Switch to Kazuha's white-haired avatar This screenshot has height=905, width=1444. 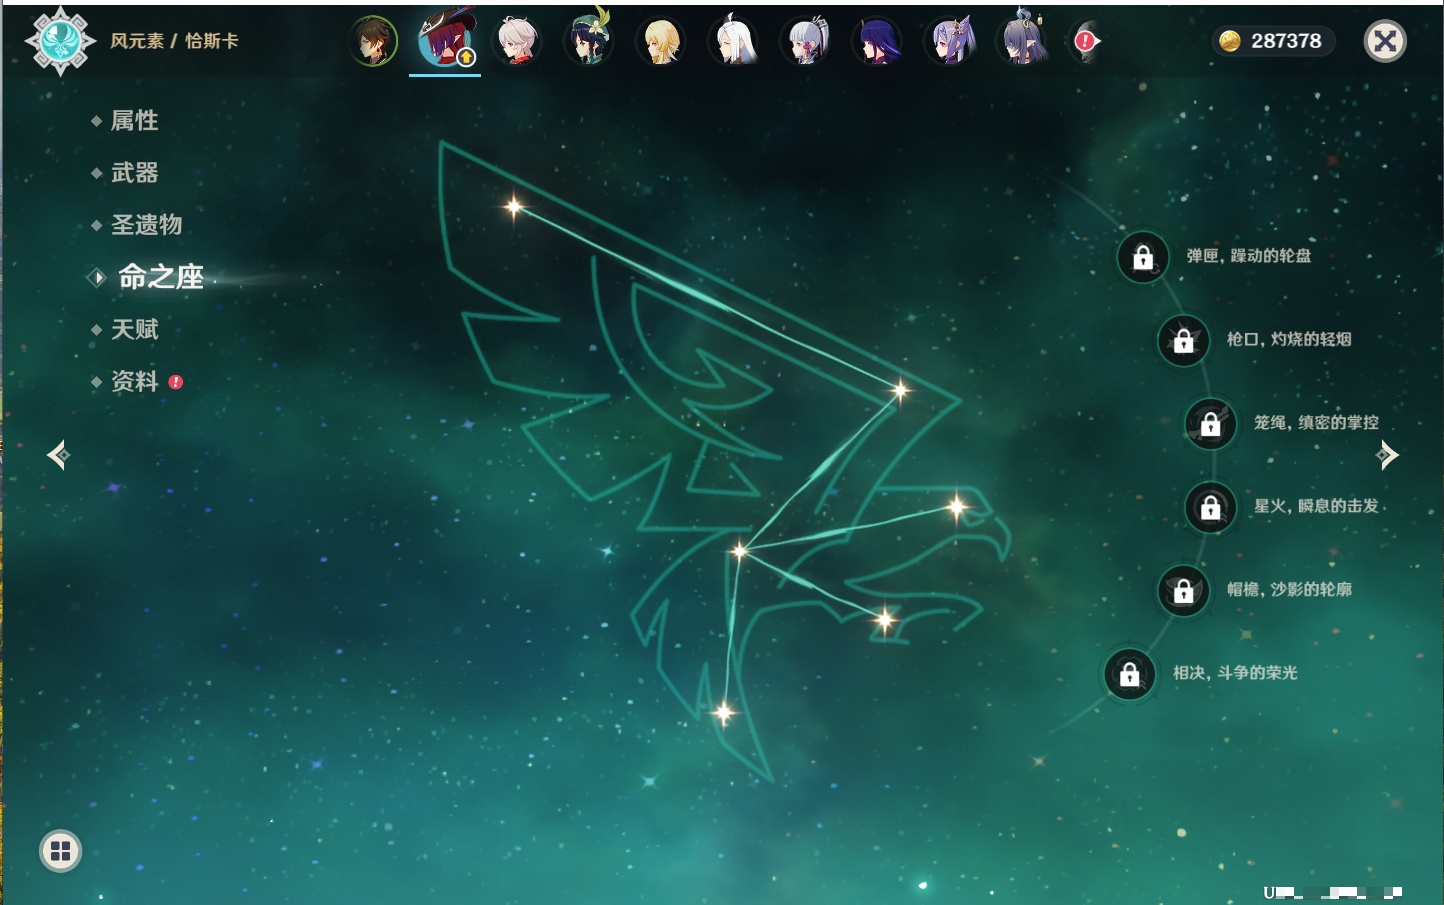[517, 42]
